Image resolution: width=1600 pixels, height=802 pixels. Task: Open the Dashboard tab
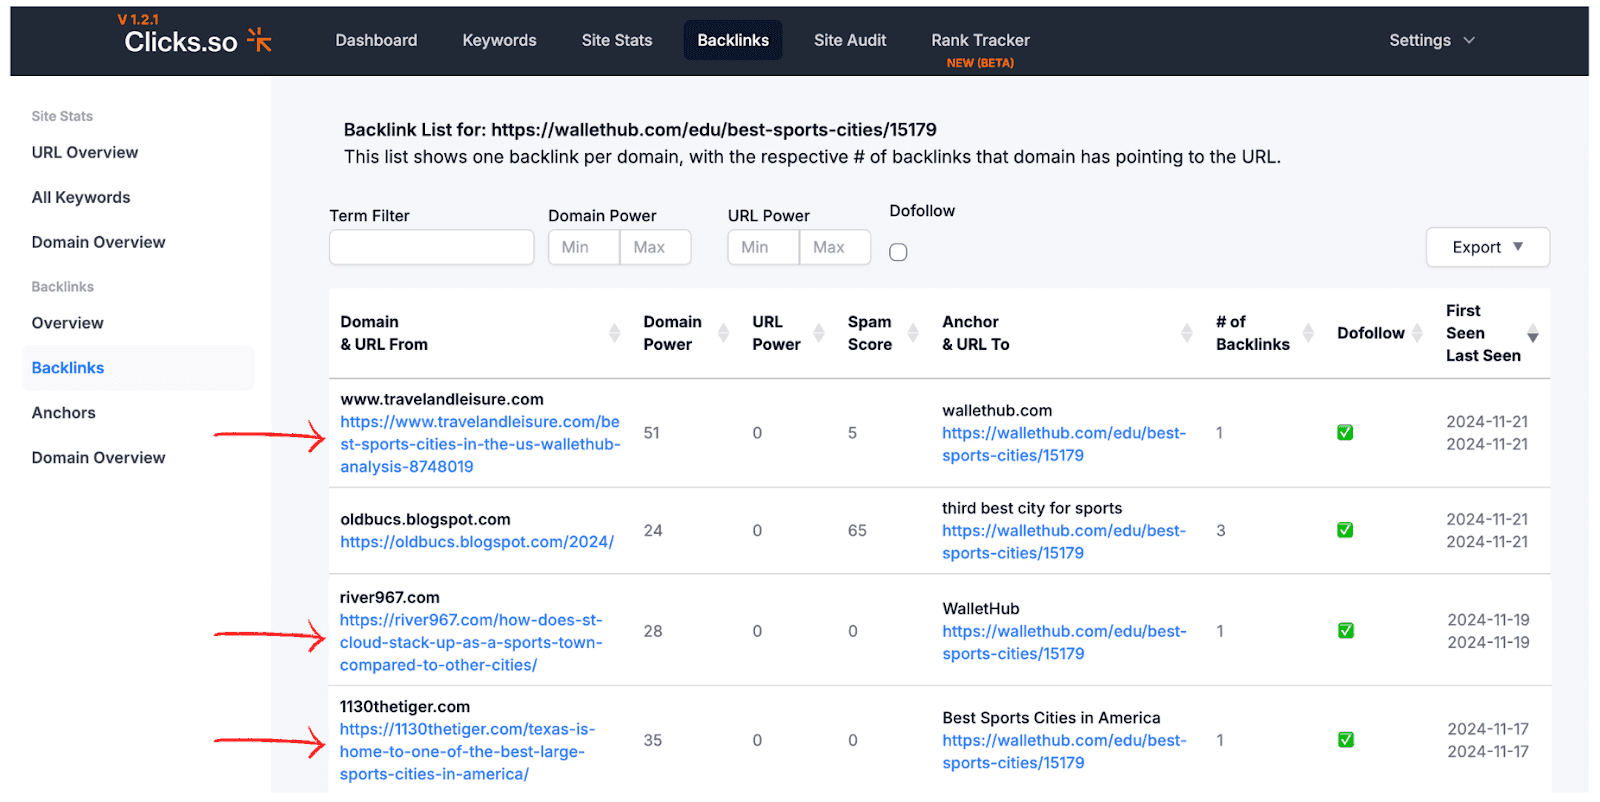pyautogui.click(x=376, y=41)
